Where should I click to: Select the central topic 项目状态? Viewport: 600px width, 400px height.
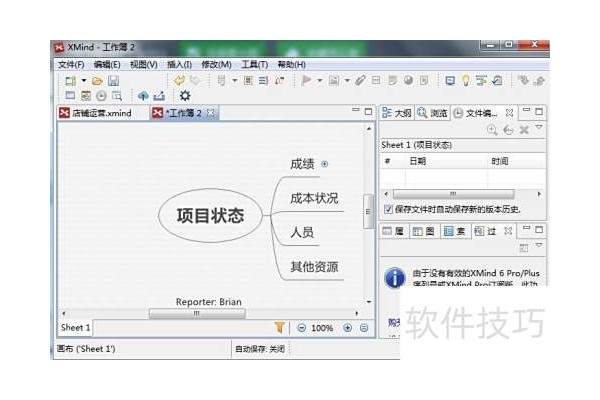(210, 216)
